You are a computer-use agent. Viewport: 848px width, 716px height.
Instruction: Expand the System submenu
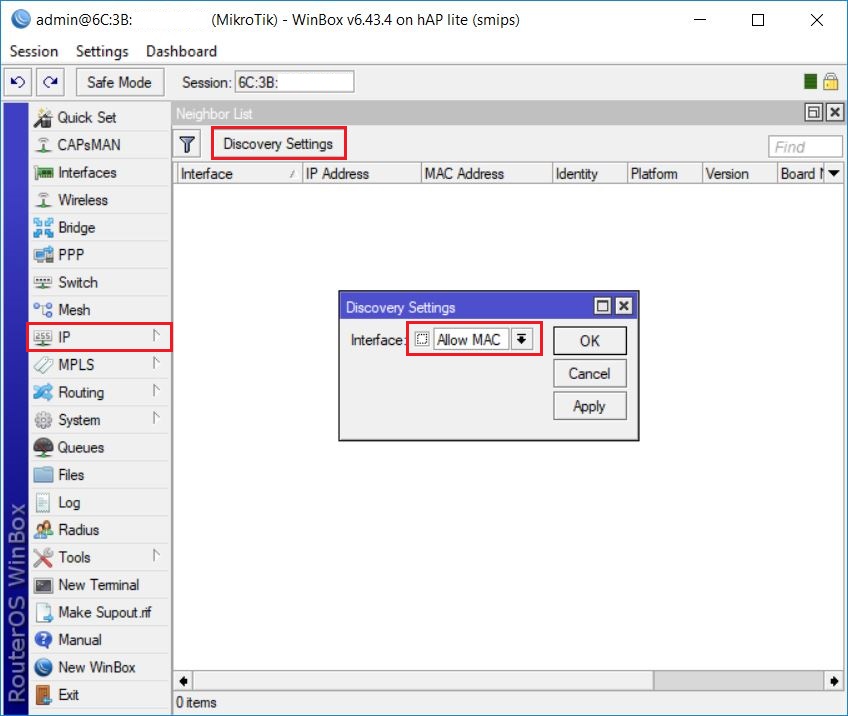(156, 418)
